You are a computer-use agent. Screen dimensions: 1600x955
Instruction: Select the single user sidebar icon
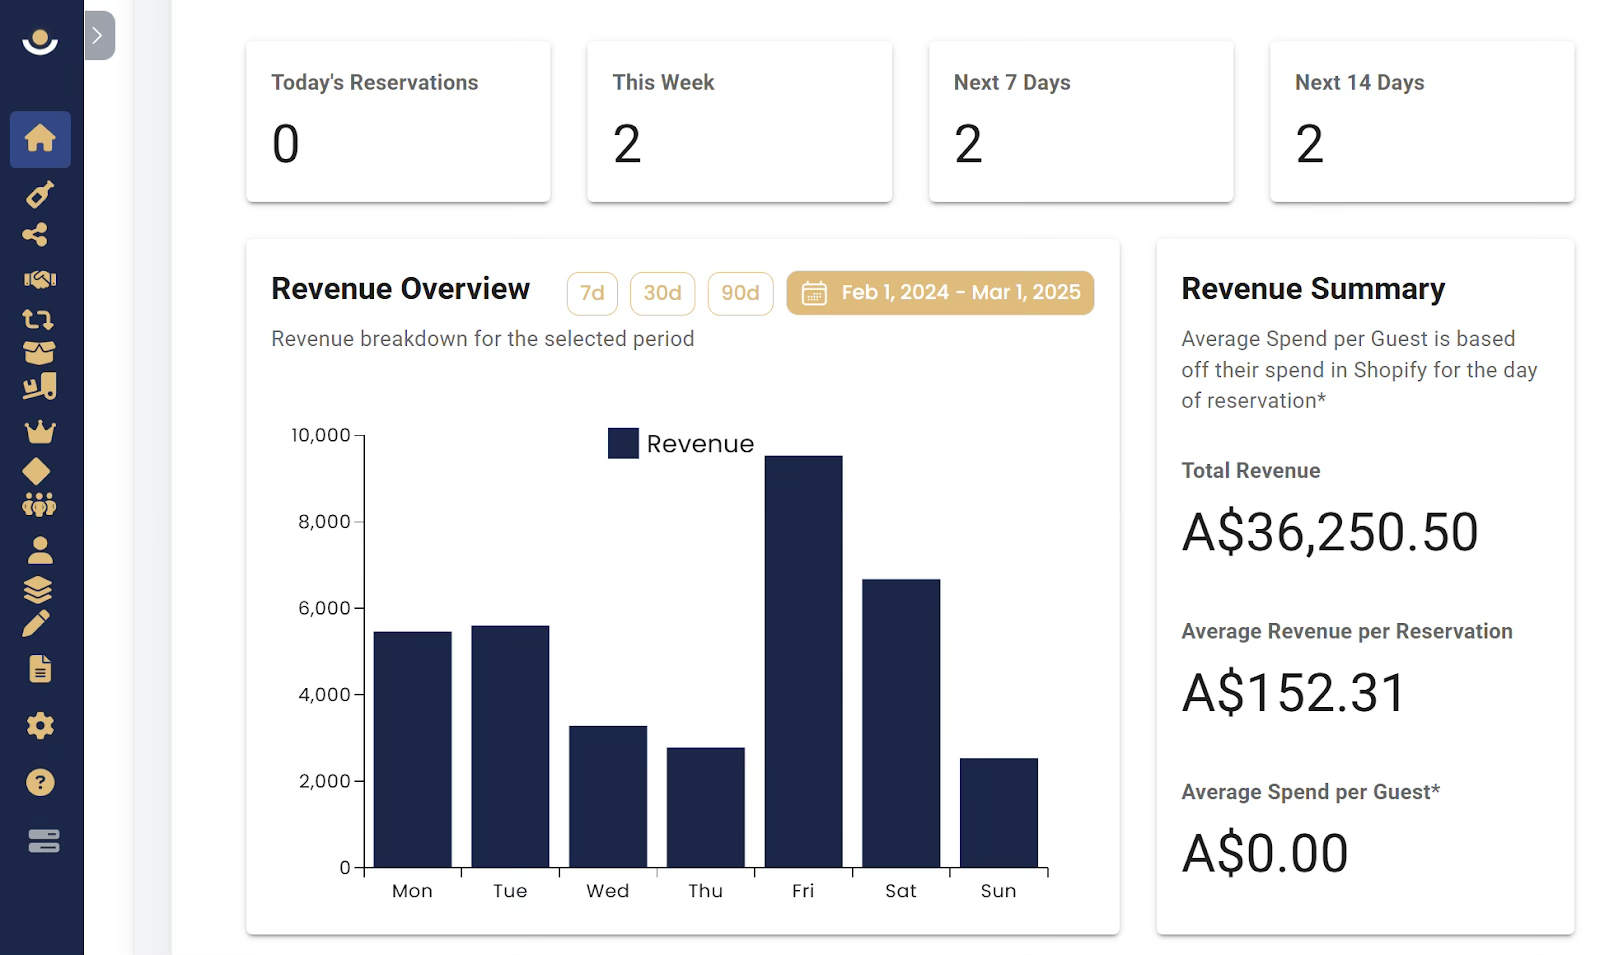click(40, 550)
